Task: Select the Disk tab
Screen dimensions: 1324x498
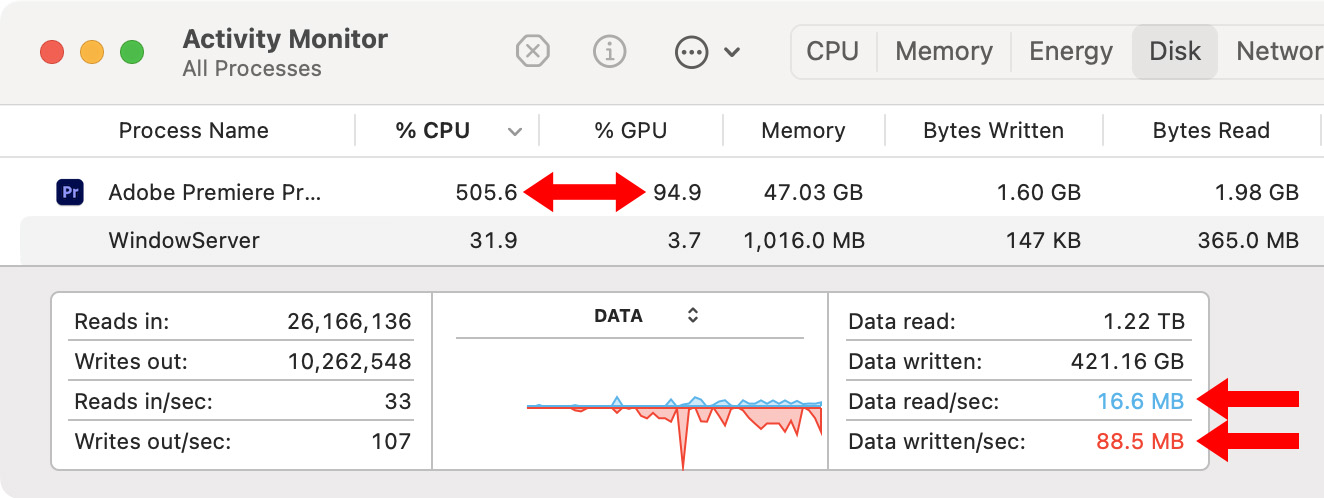Action: pyautogui.click(x=1175, y=51)
